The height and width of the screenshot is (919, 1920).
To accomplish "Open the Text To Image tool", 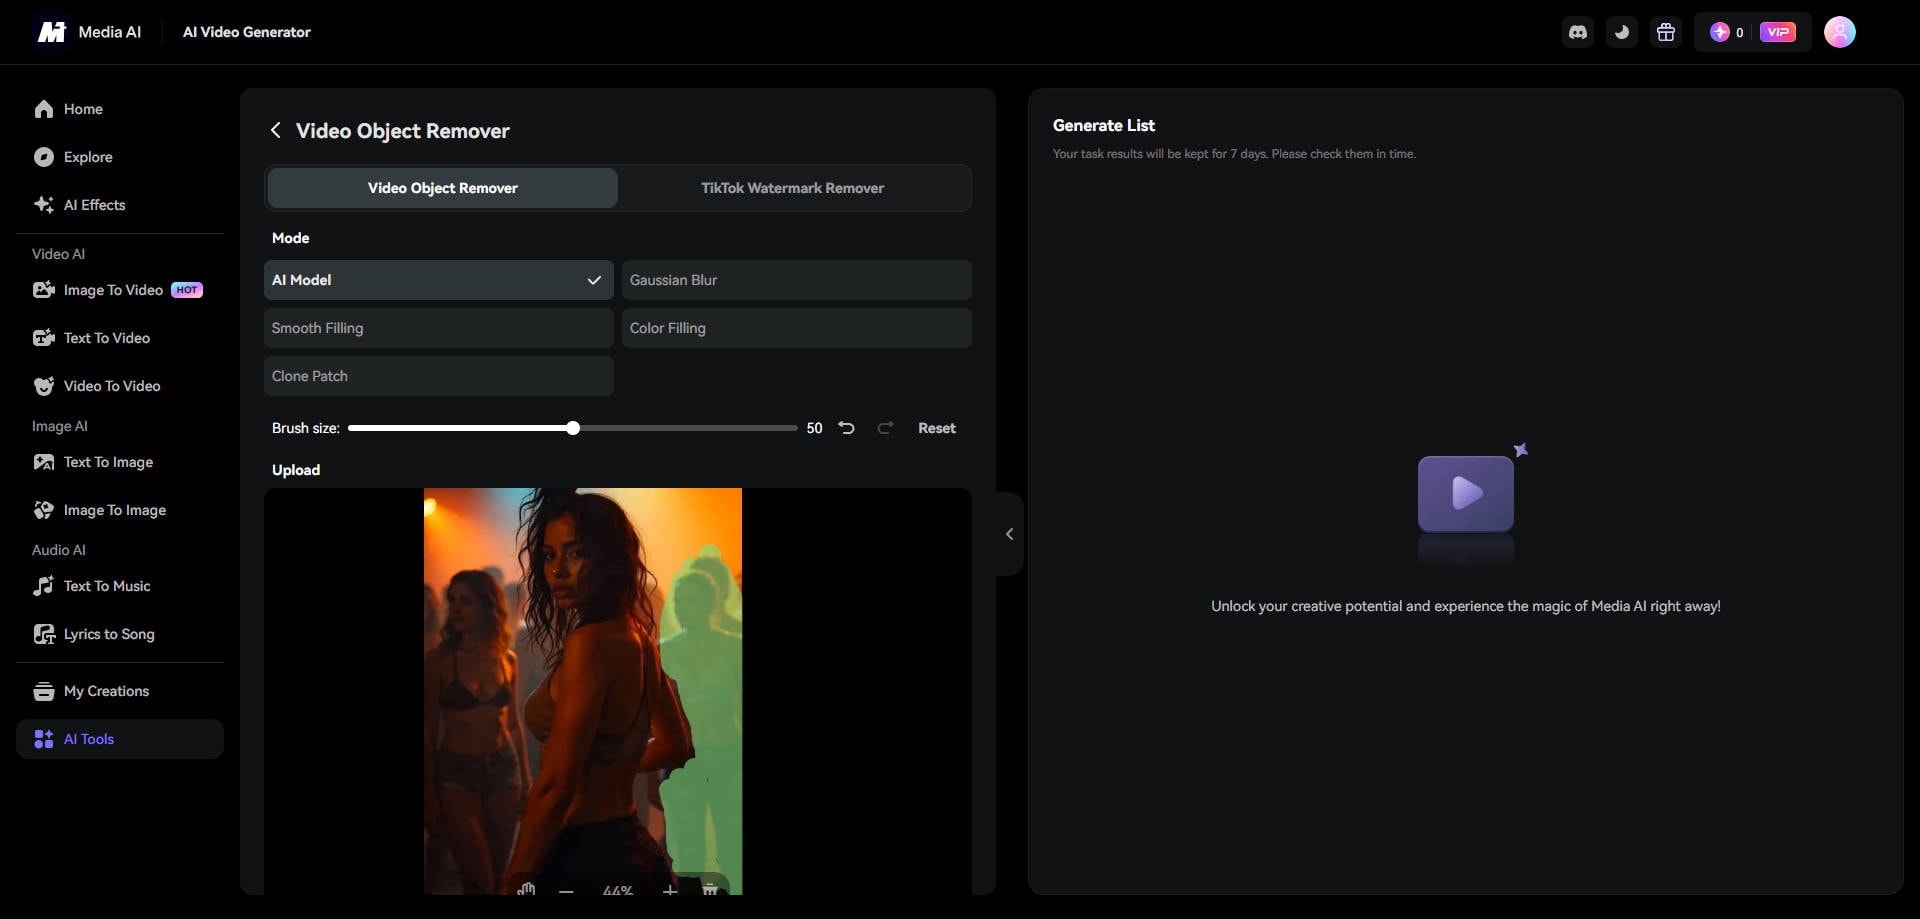I will point(120,462).
